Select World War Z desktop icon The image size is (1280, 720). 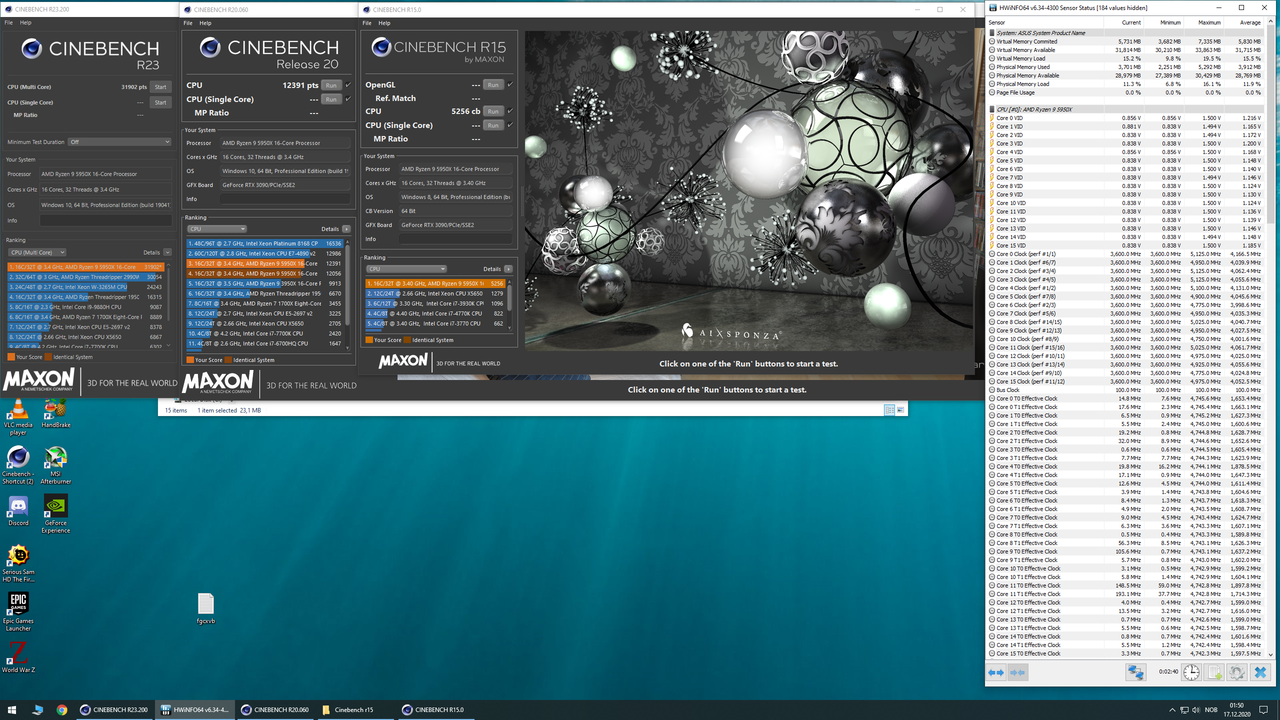click(x=18, y=658)
